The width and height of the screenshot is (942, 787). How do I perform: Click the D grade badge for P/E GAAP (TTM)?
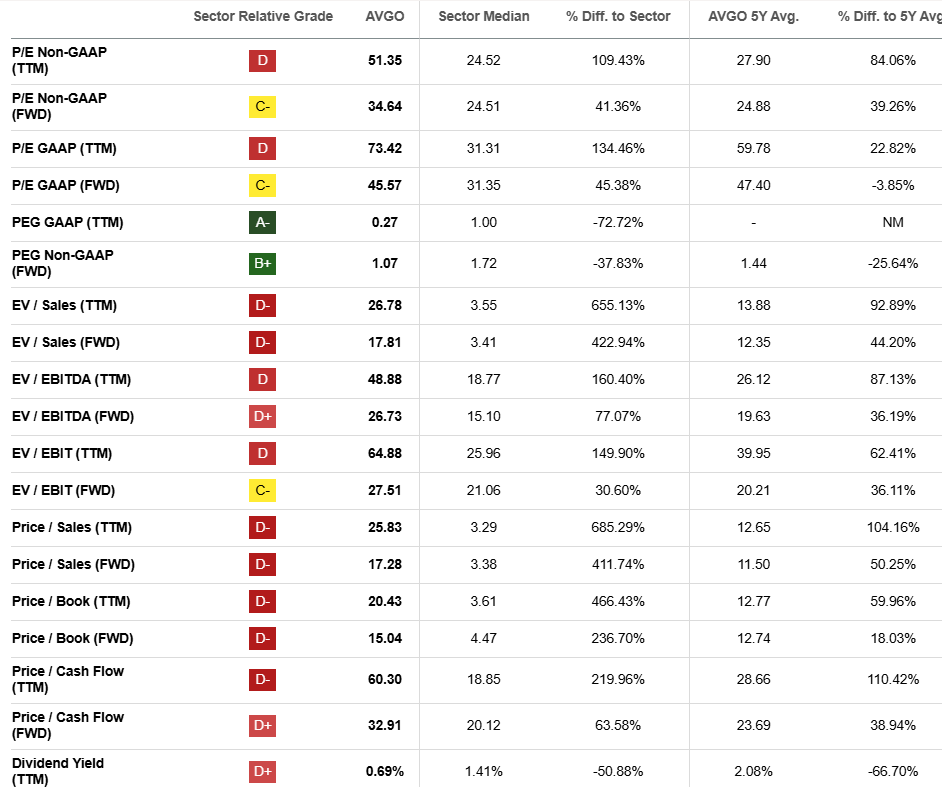pyautogui.click(x=262, y=148)
